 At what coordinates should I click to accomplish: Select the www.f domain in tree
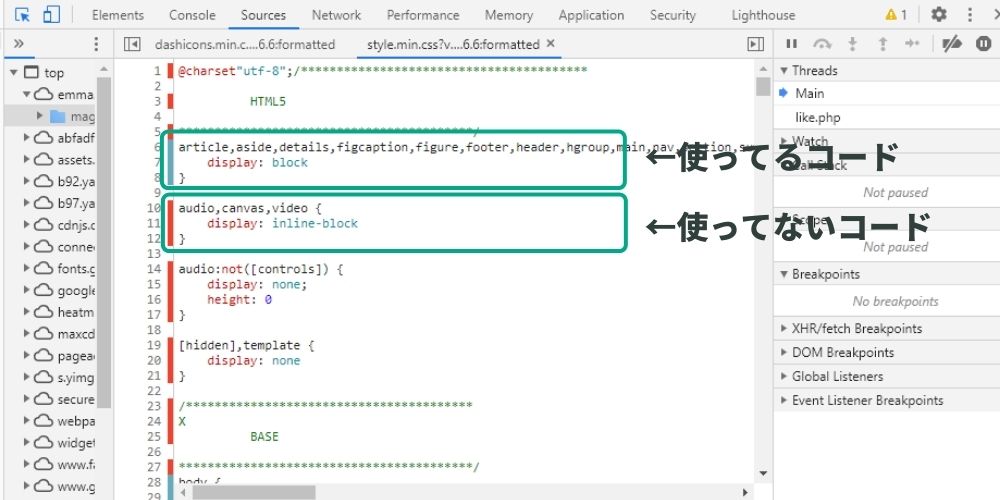tap(76, 464)
